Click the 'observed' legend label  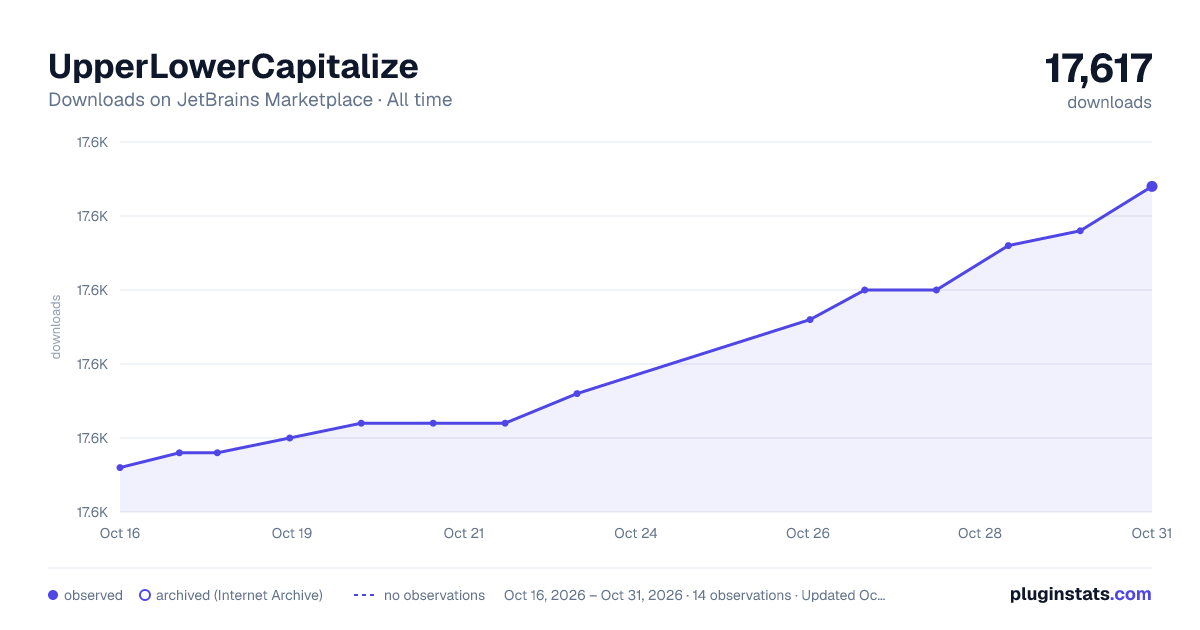click(x=93, y=595)
